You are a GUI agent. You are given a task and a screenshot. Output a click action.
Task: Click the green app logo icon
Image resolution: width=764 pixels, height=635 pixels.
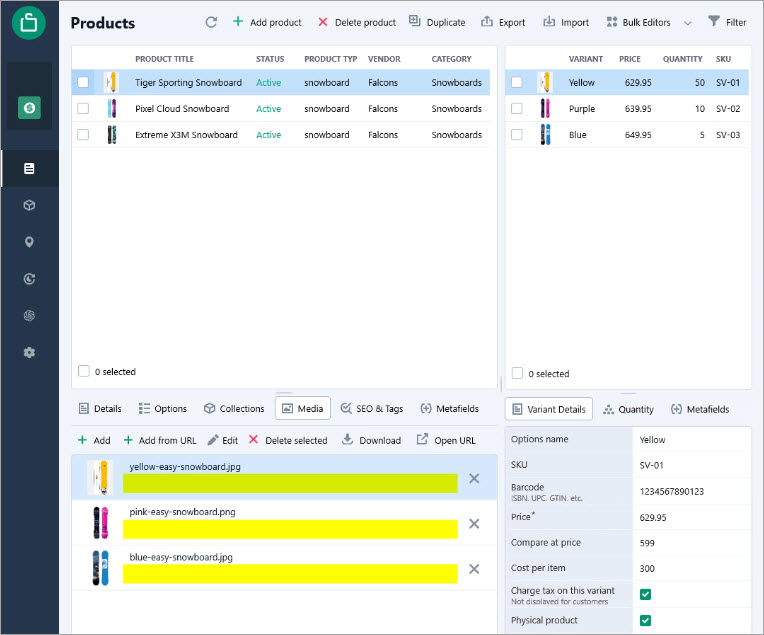tap(29, 23)
